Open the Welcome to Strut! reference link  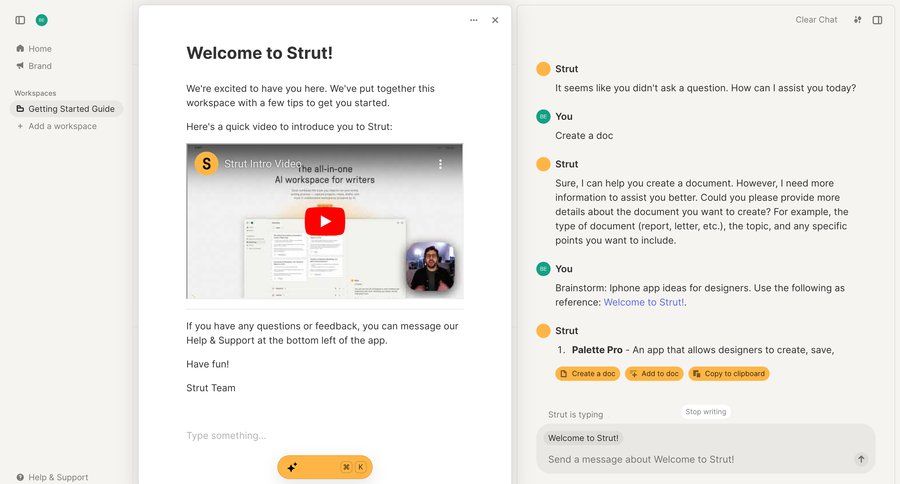[643, 302]
